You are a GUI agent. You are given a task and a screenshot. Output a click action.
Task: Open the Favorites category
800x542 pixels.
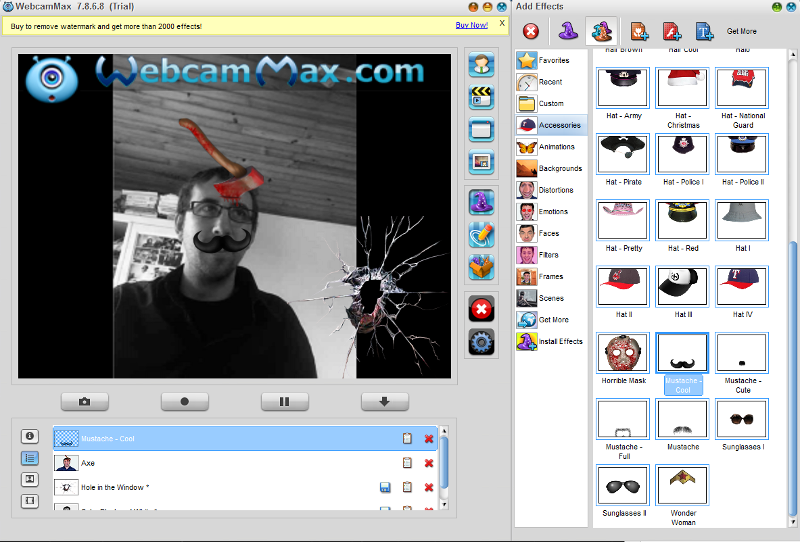(551, 60)
